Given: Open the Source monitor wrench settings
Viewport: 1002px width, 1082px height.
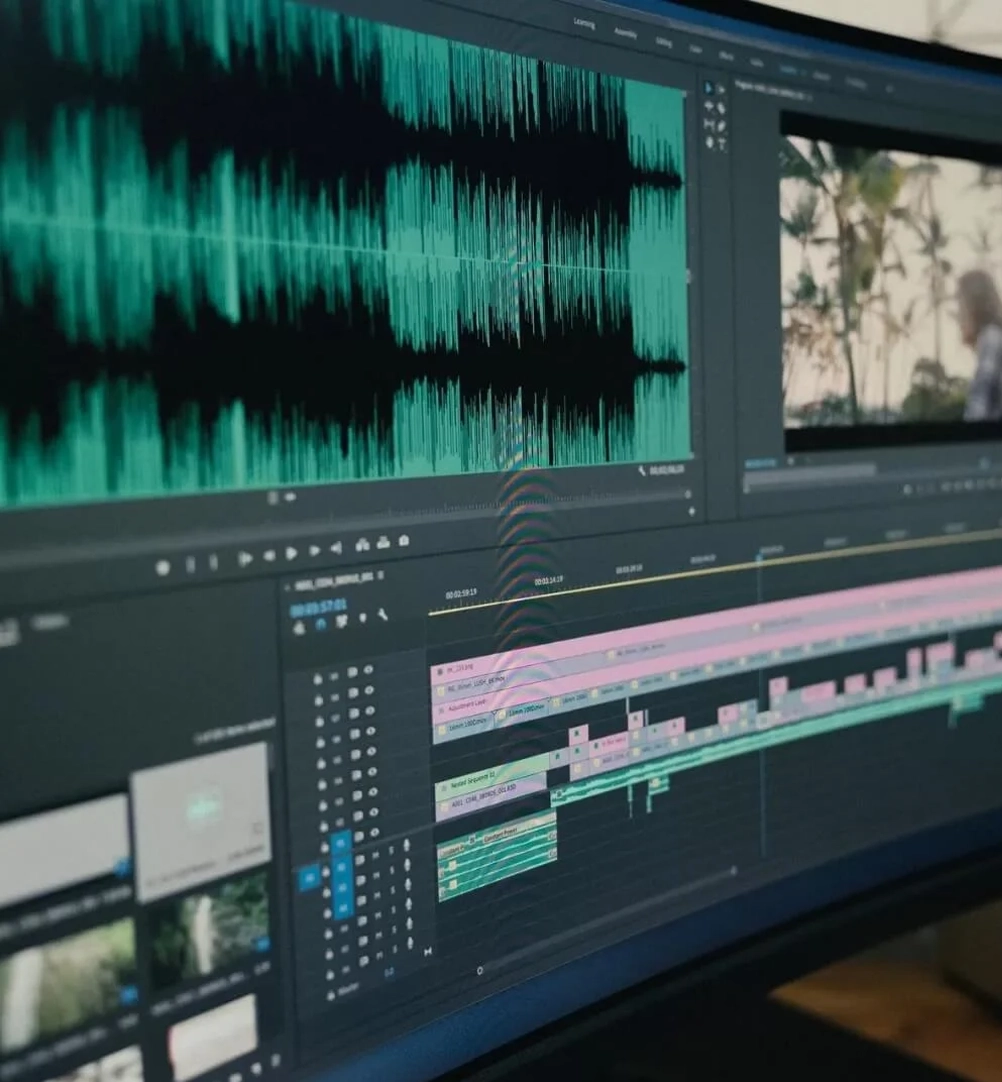Looking at the screenshot, I should (x=642, y=471).
